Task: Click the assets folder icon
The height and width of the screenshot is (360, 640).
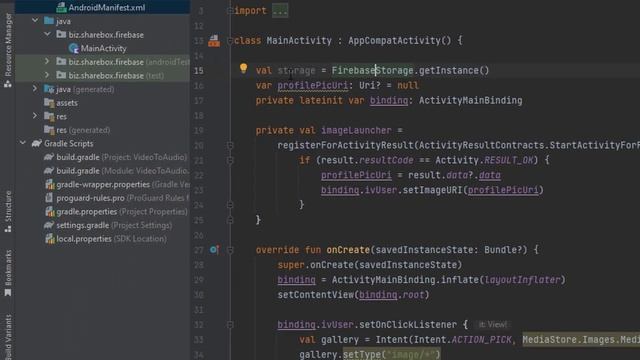Action: coord(49,102)
